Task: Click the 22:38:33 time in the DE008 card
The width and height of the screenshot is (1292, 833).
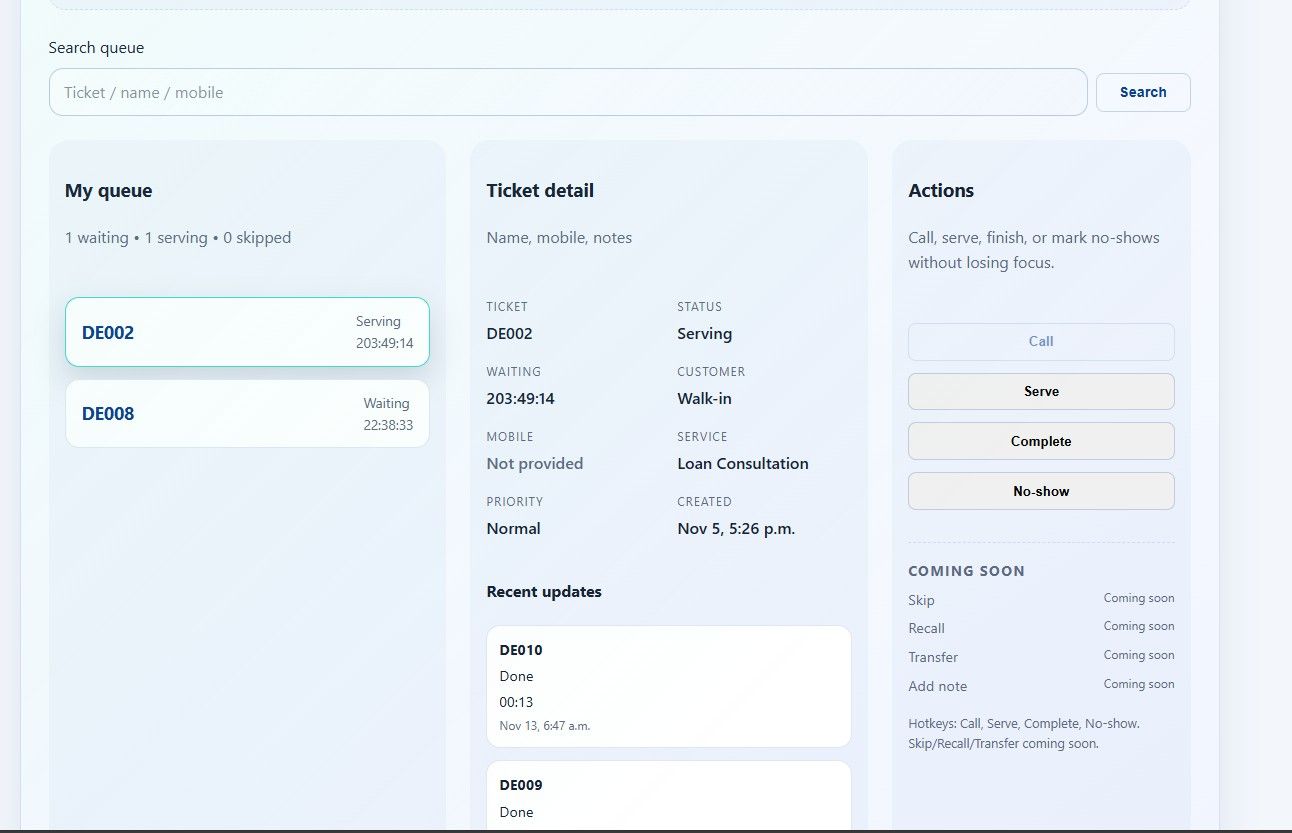Action: point(388,425)
